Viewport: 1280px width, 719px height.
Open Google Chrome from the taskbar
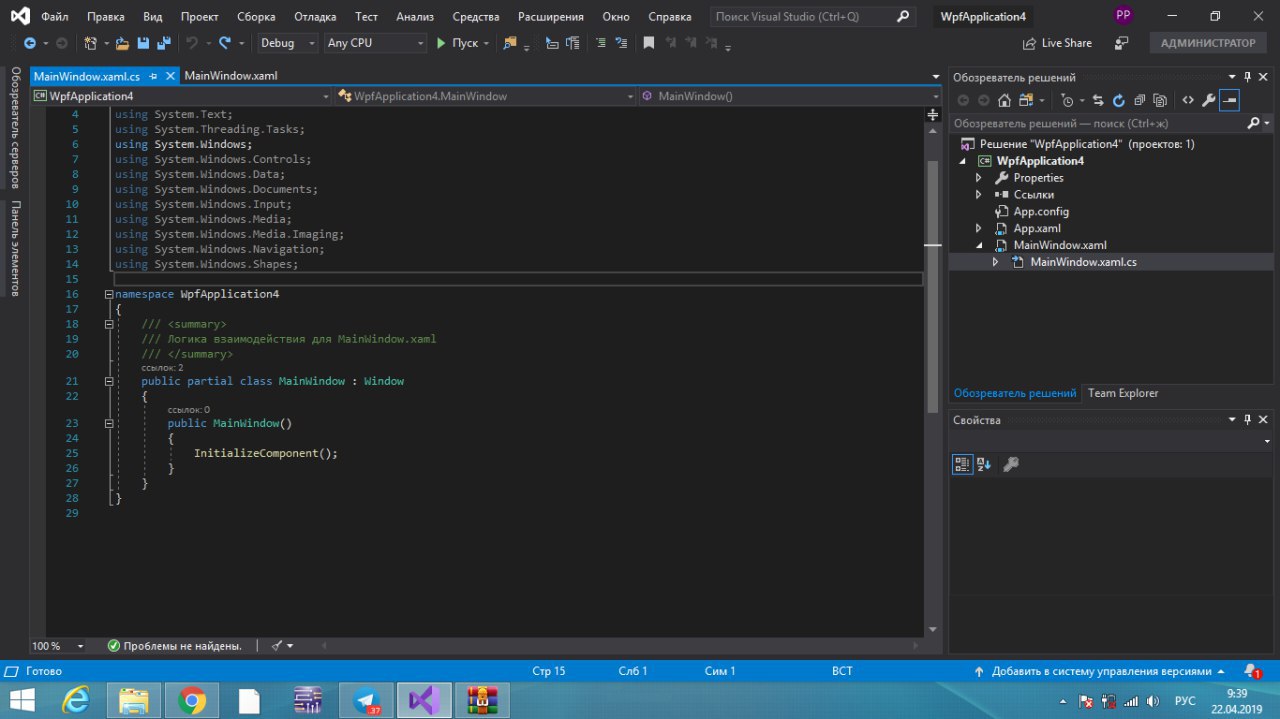coord(191,700)
